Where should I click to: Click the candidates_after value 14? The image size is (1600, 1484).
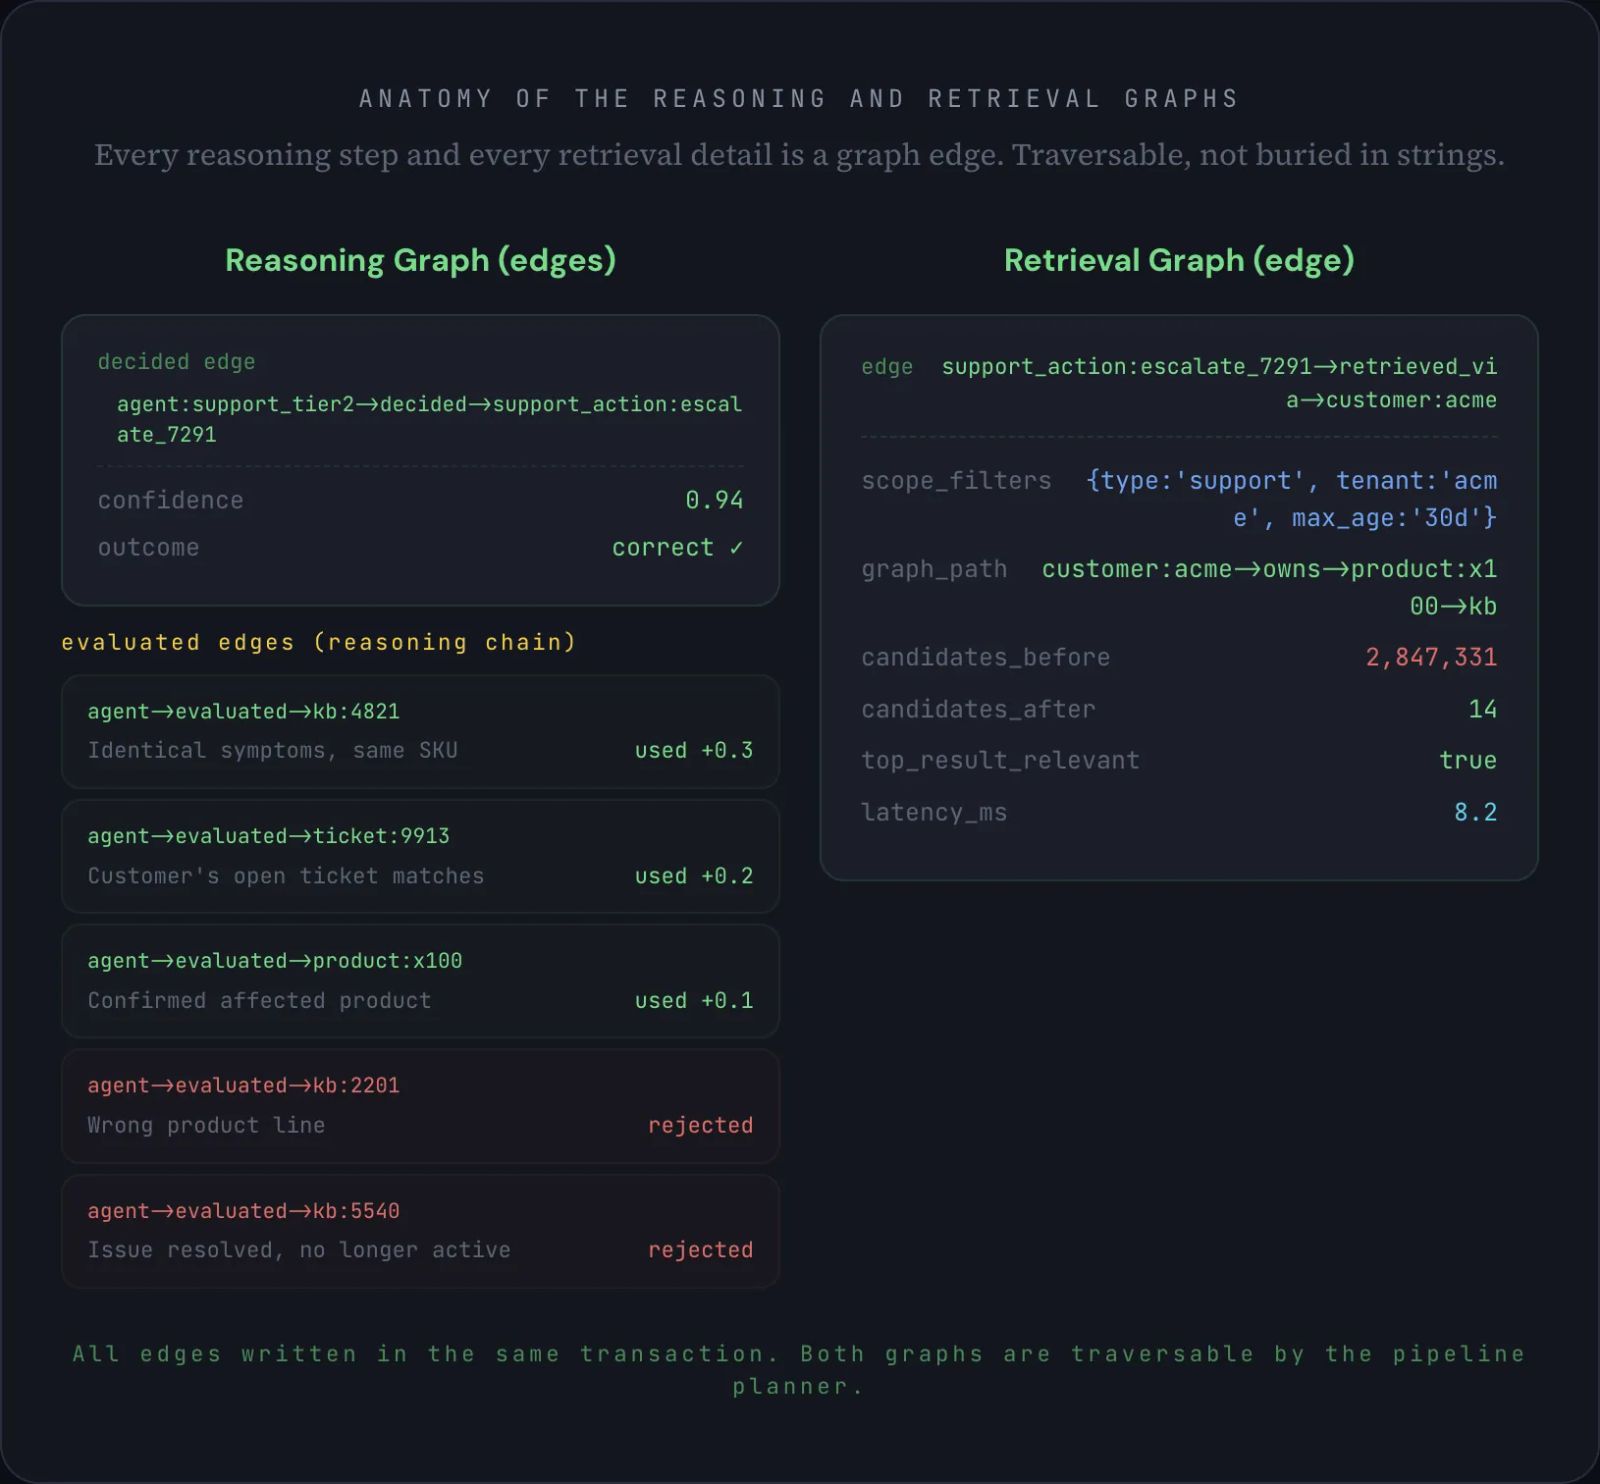point(1482,710)
